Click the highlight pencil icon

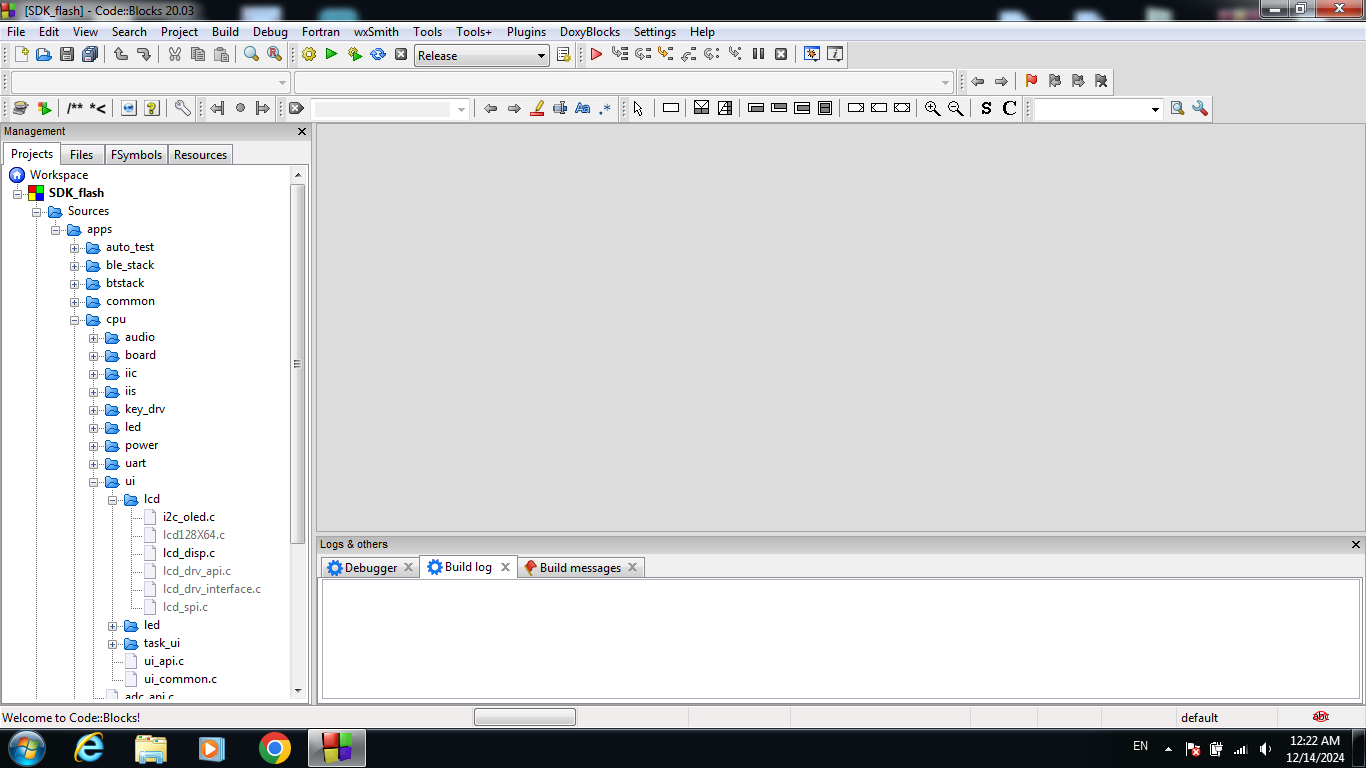(537, 108)
